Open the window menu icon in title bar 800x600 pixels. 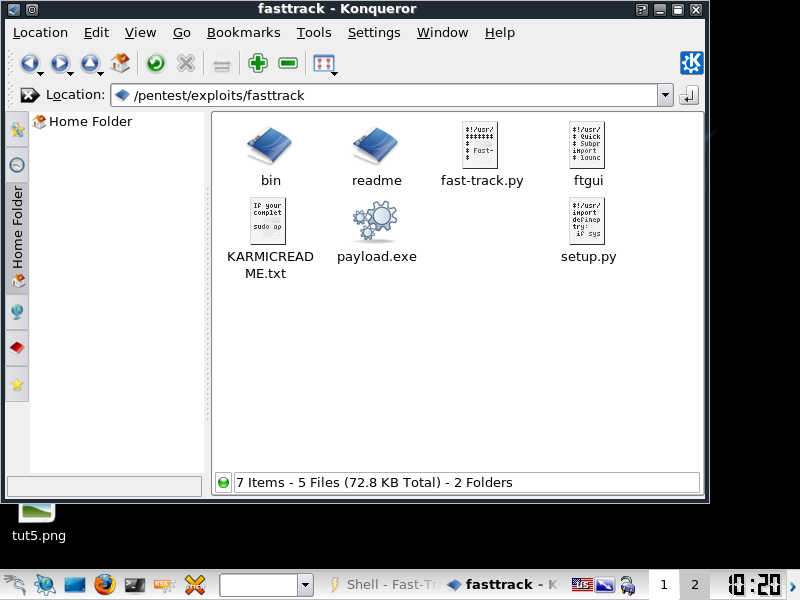click(x=14, y=9)
